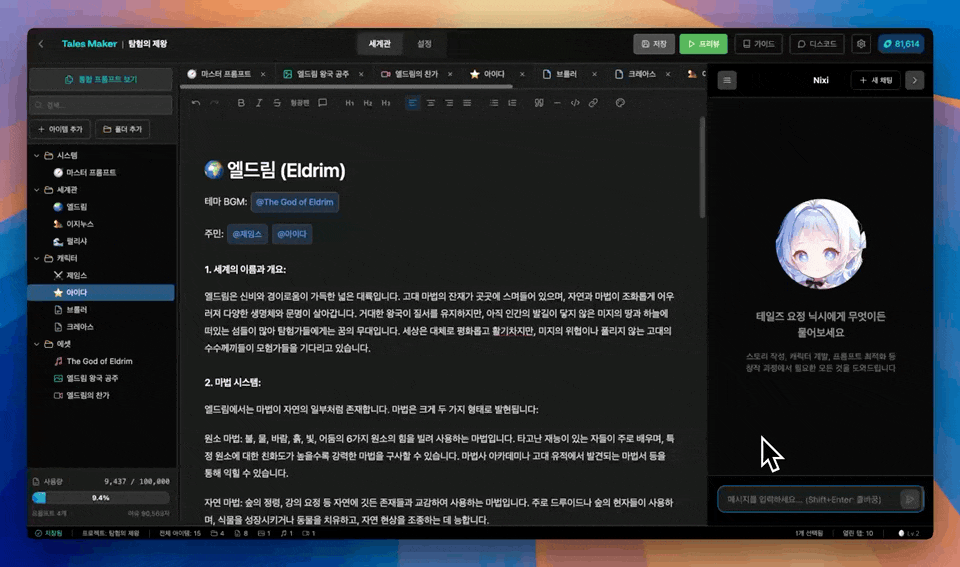Collapse the 캐릭터 folder in sidebar
The image size is (960, 567).
[36, 258]
